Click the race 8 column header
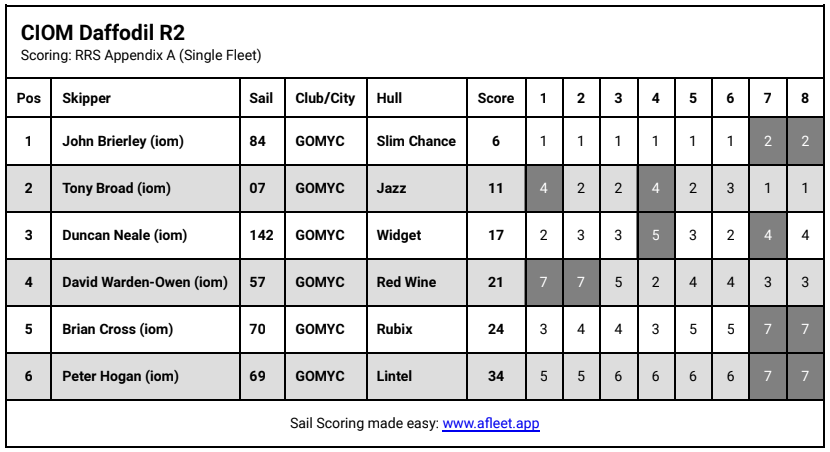 (x=805, y=98)
